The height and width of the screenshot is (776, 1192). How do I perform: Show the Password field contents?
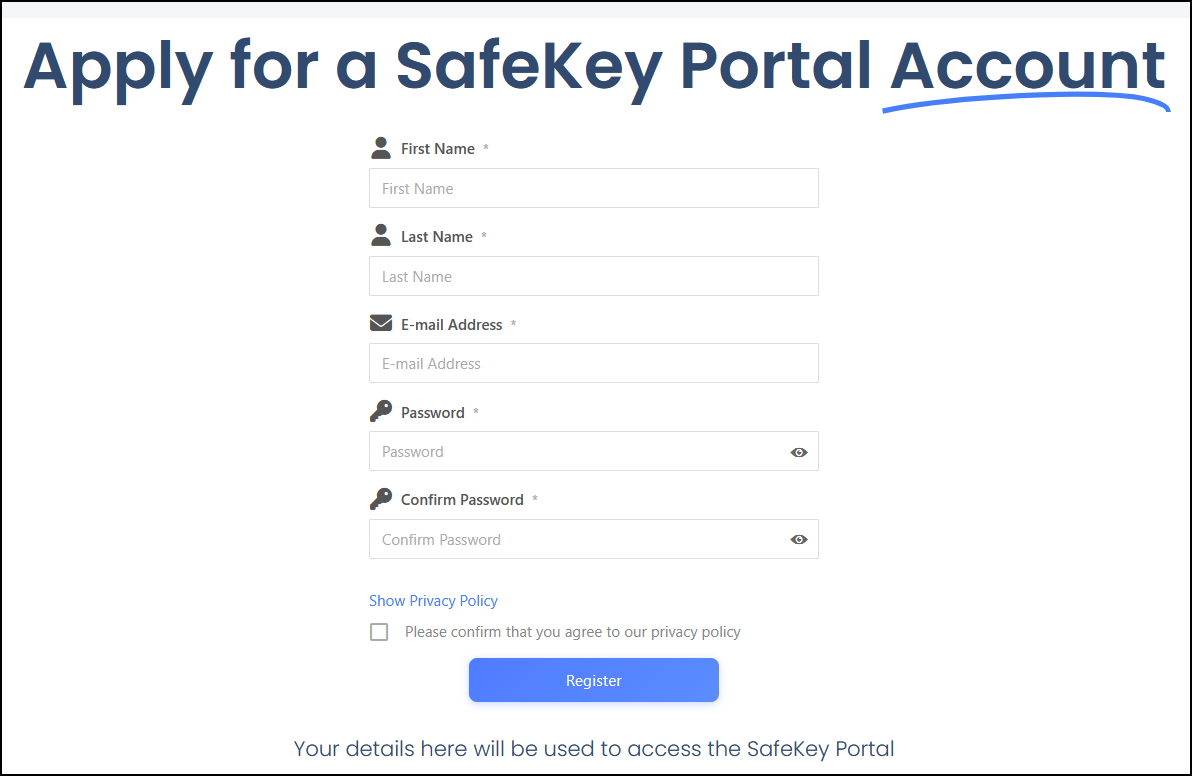point(798,452)
